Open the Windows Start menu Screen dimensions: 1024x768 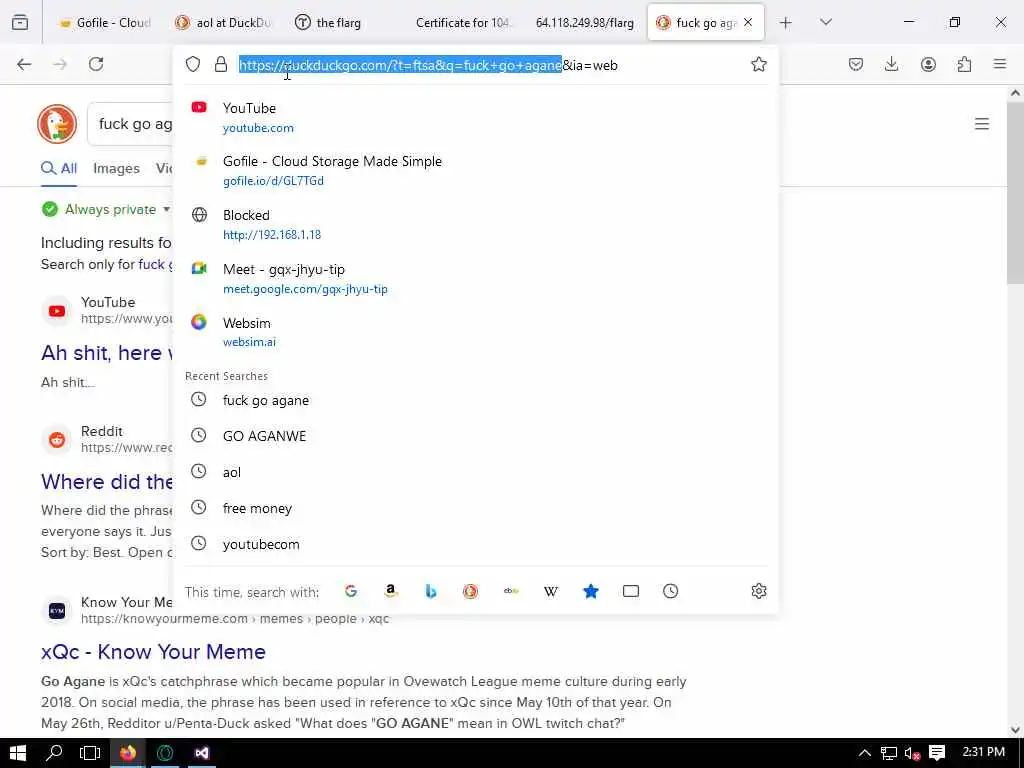tap(18, 753)
